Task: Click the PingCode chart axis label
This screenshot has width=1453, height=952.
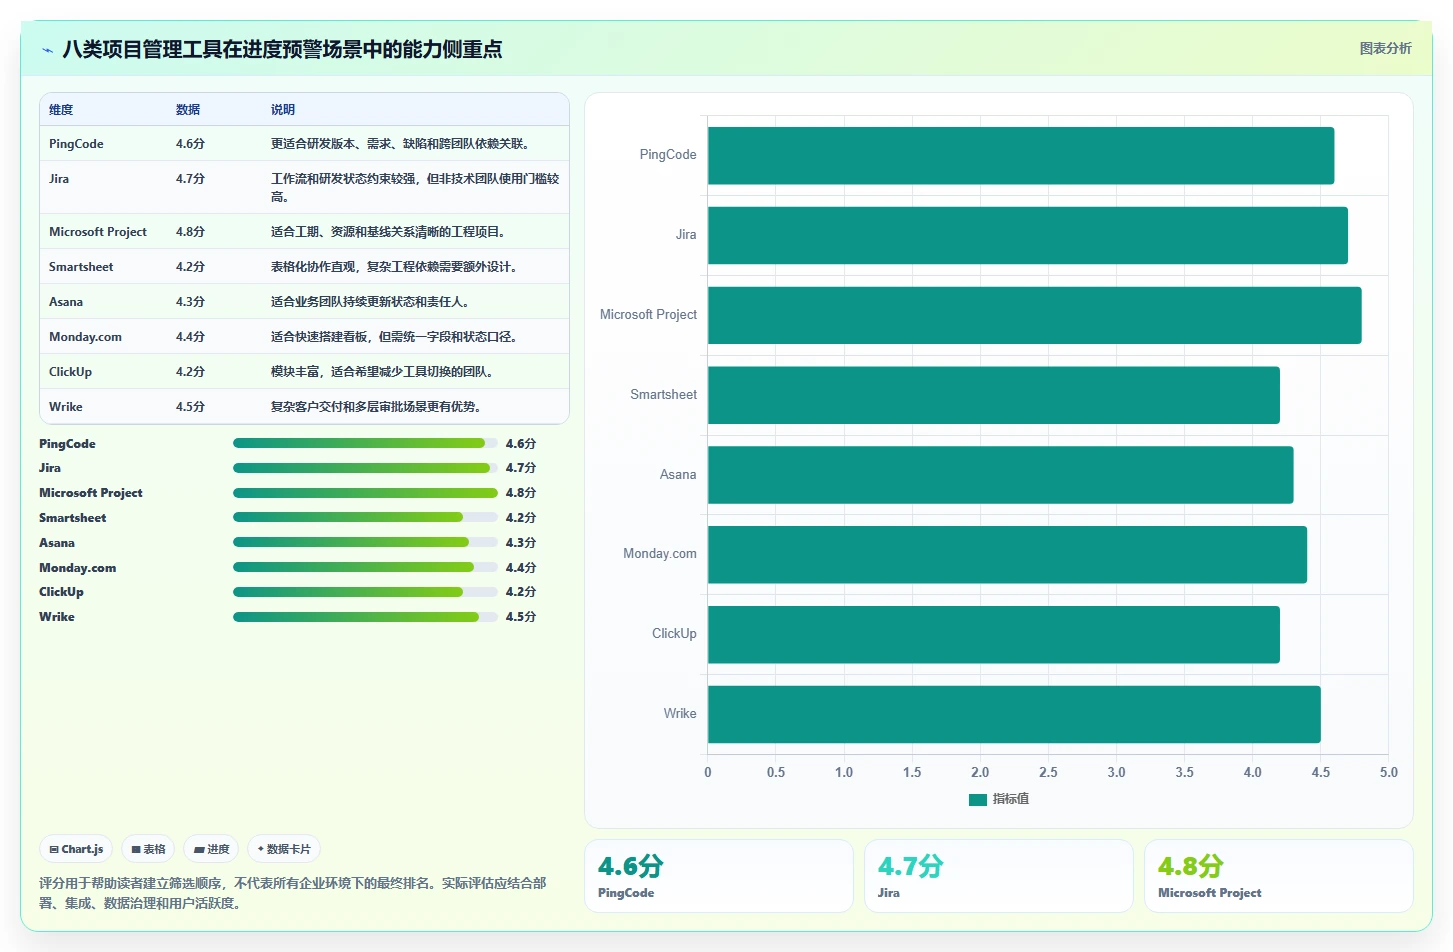Action: point(668,155)
